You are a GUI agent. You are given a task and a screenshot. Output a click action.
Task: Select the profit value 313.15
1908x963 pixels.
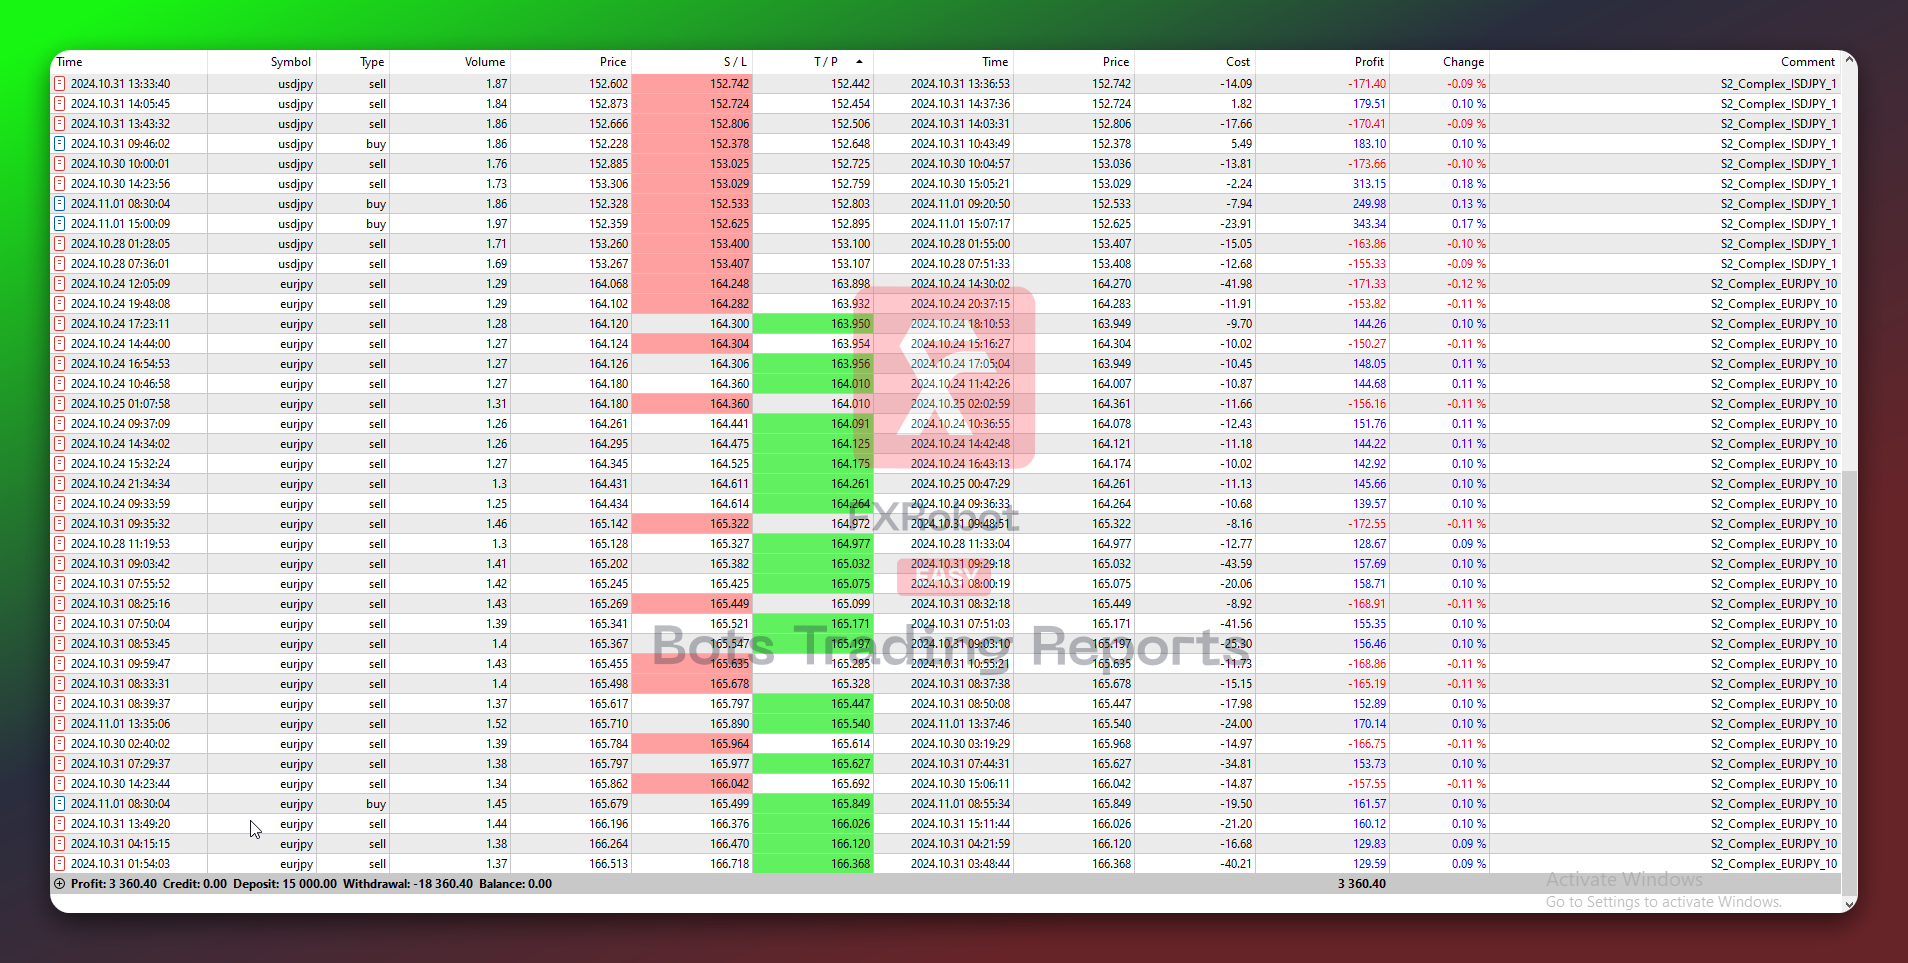coord(1369,184)
